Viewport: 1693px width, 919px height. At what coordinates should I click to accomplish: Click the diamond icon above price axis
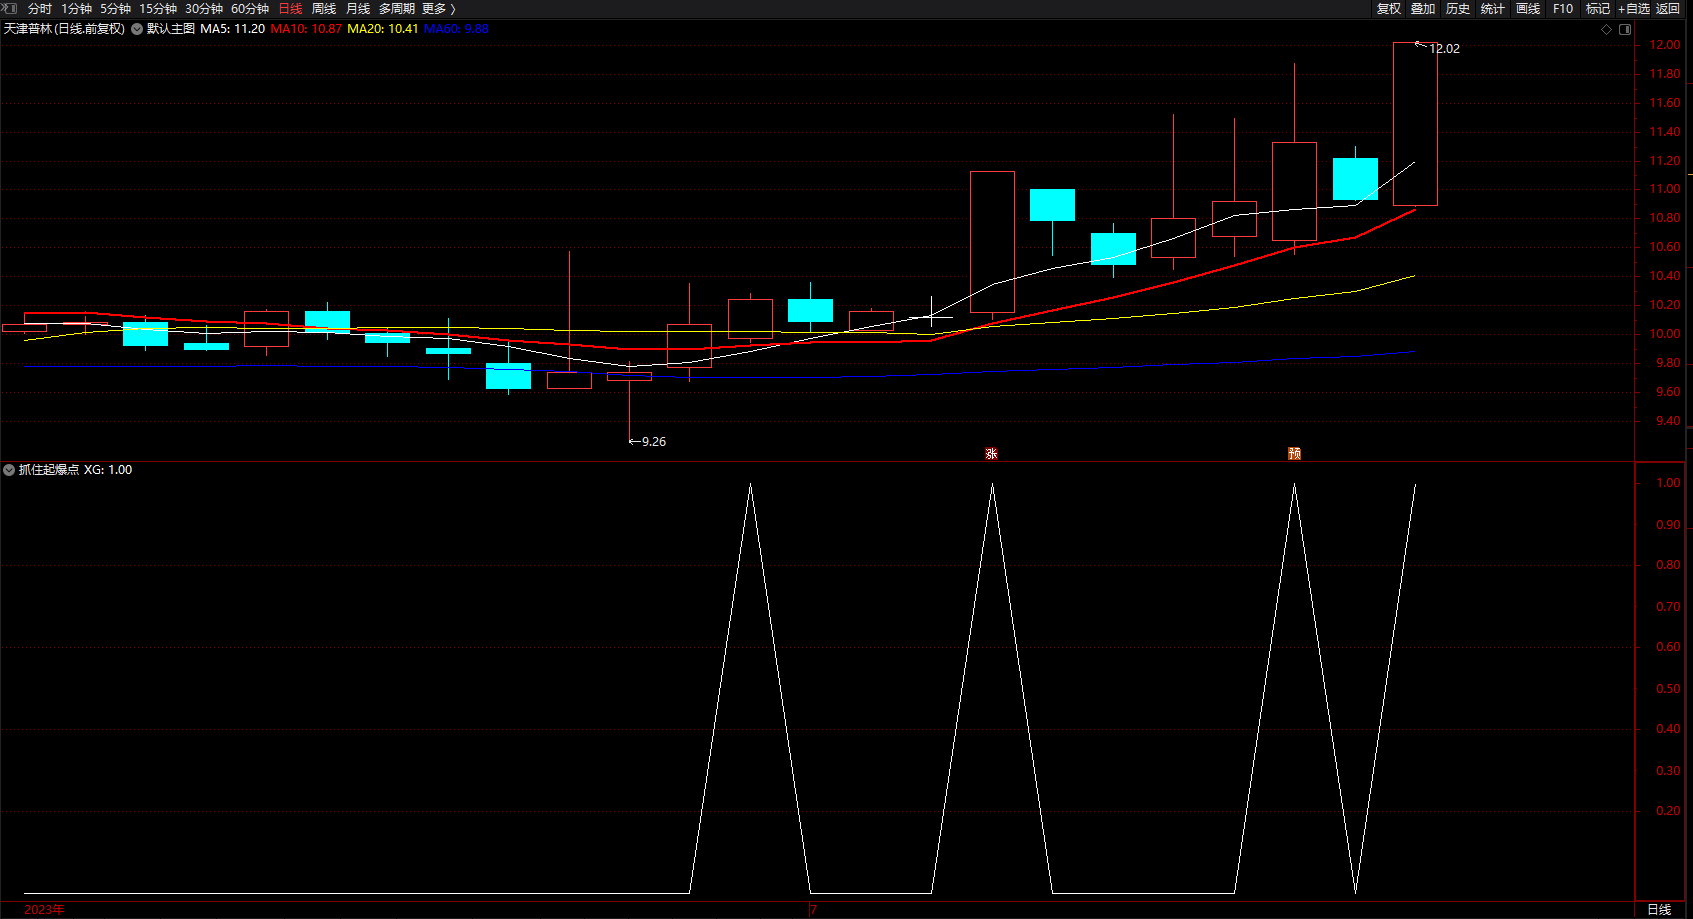pyautogui.click(x=1607, y=29)
